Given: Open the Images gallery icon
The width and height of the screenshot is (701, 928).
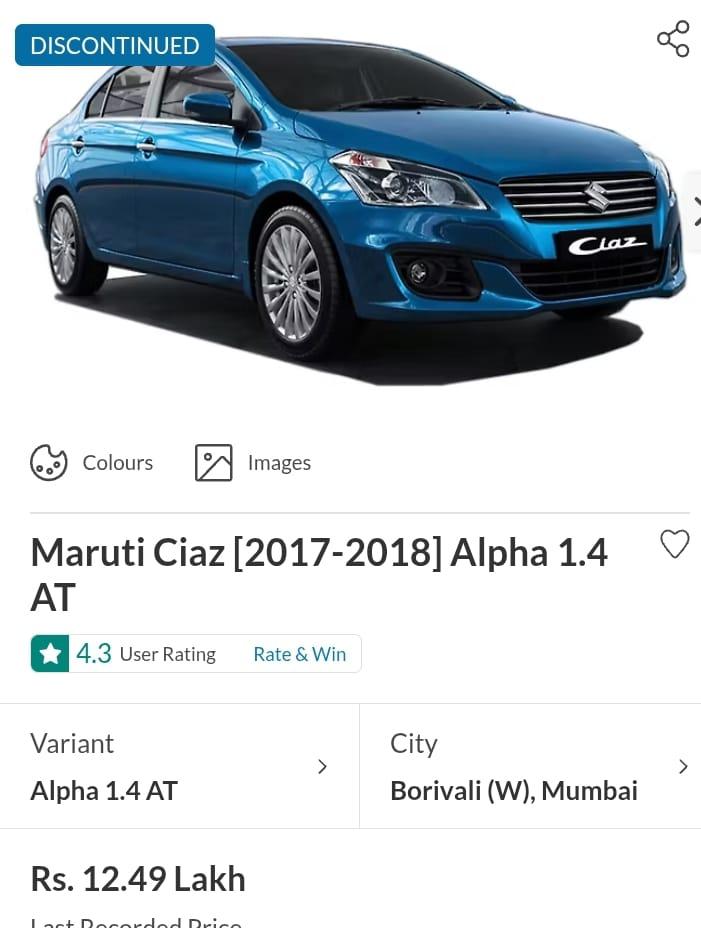Looking at the screenshot, I should coord(214,462).
